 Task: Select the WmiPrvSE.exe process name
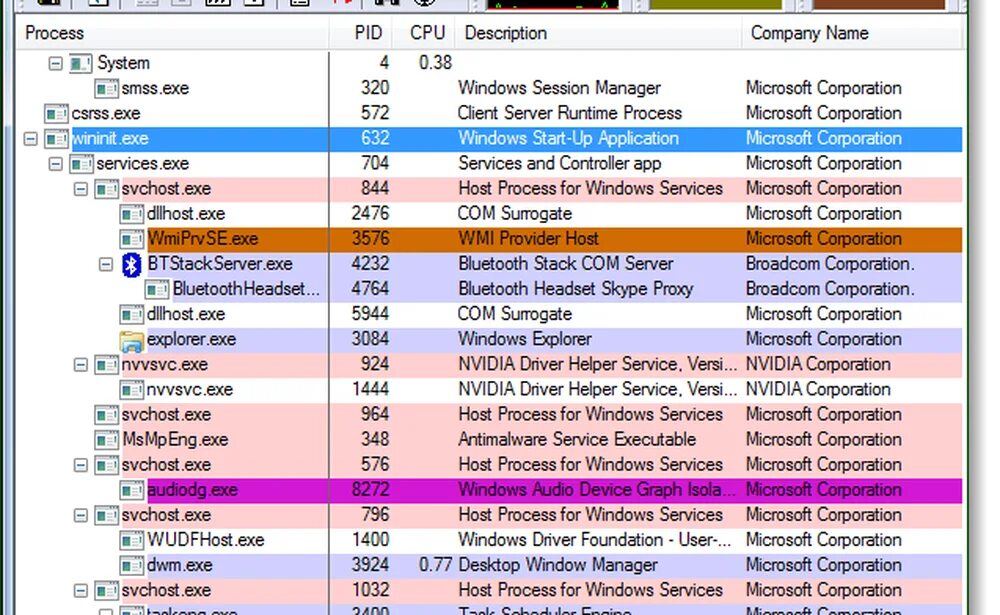(203, 239)
